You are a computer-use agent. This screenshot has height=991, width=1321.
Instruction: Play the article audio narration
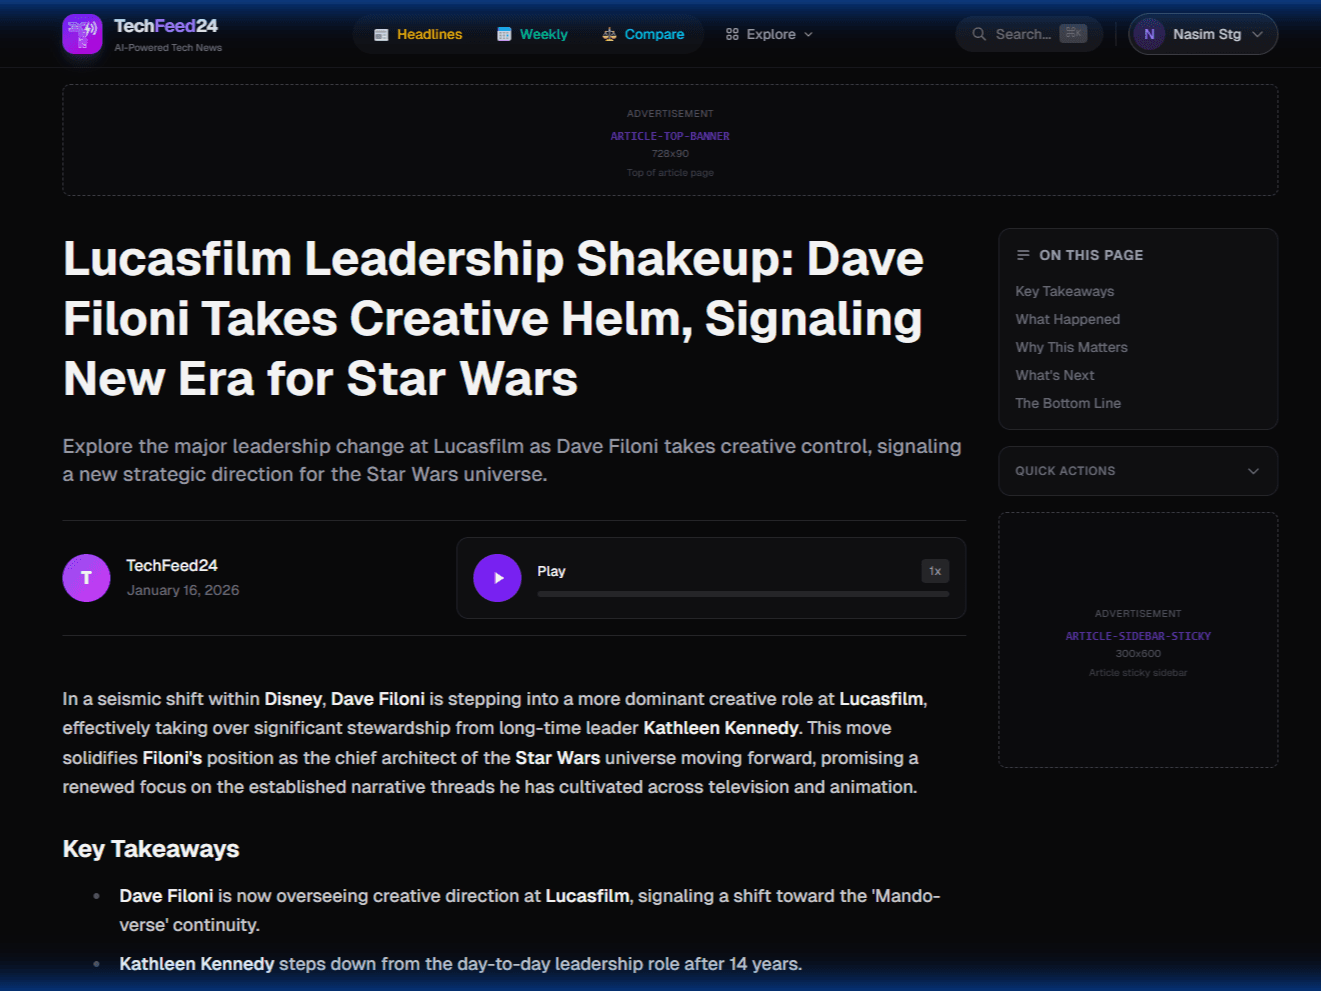pyautogui.click(x=497, y=578)
